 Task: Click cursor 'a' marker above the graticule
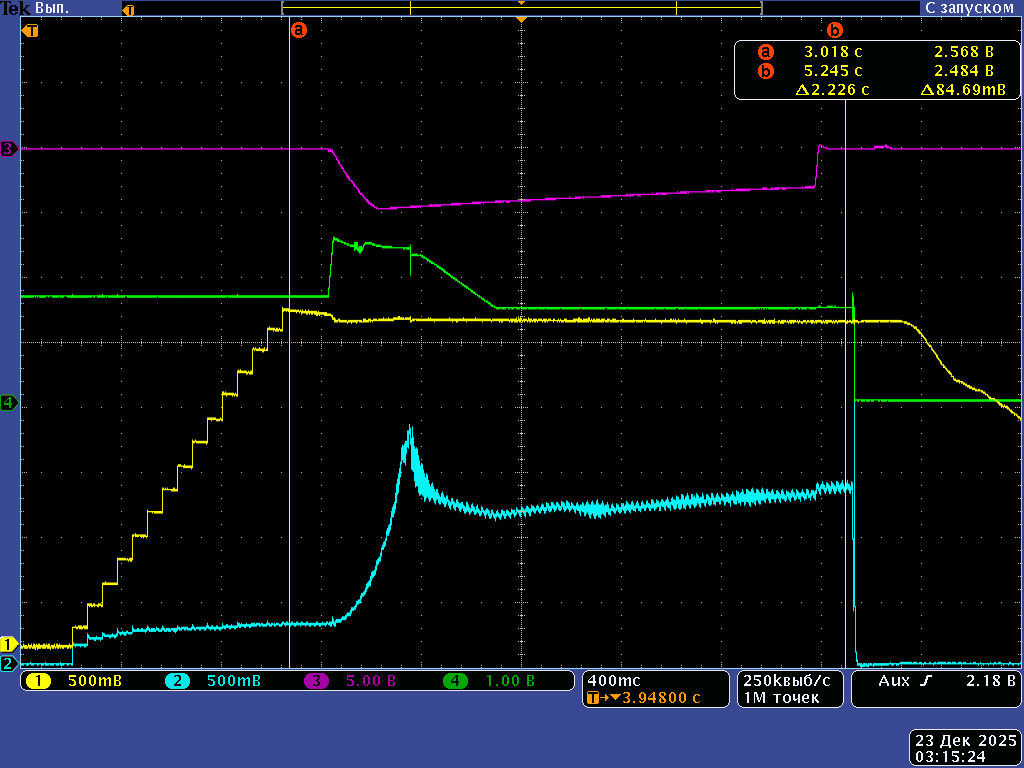[298, 30]
